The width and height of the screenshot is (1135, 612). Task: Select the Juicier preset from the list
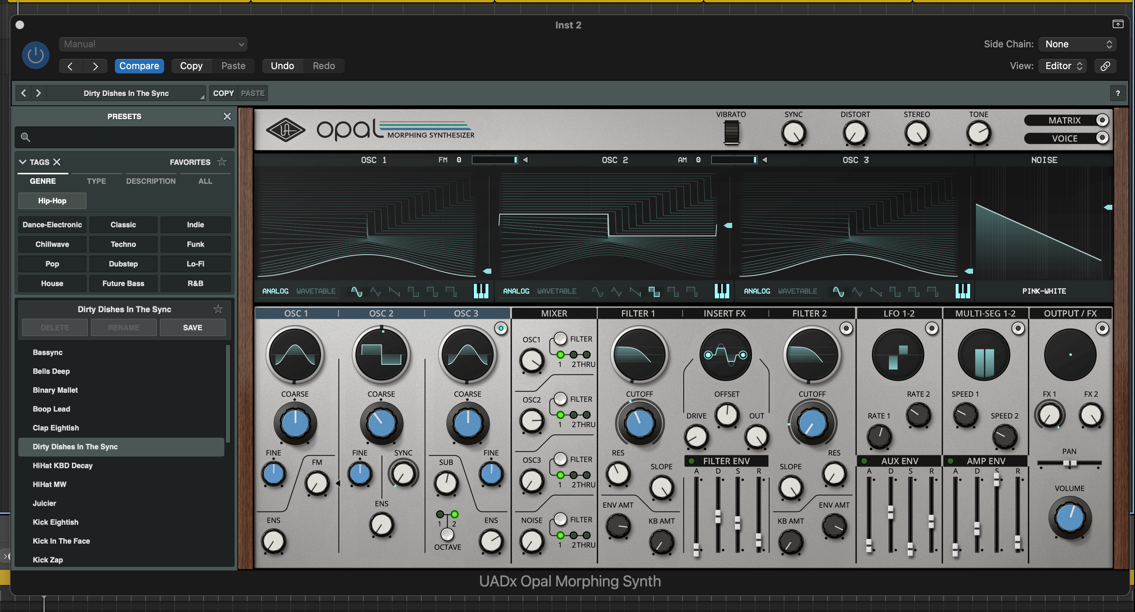[44, 503]
